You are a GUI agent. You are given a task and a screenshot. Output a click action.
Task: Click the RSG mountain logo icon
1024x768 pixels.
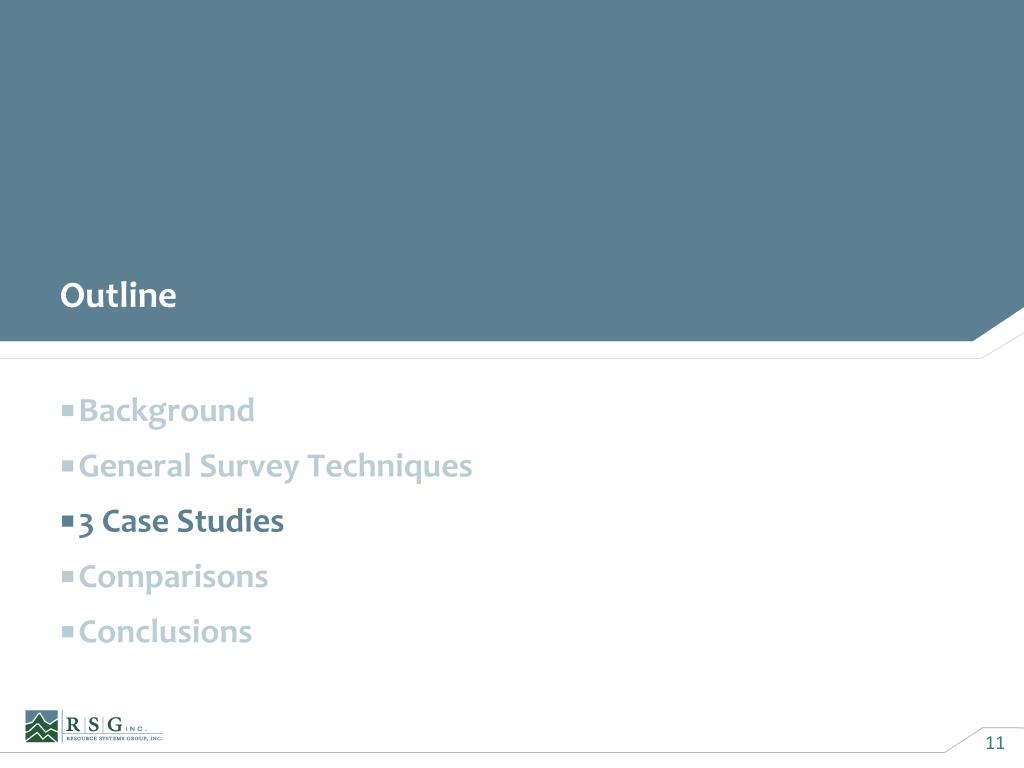(42, 726)
